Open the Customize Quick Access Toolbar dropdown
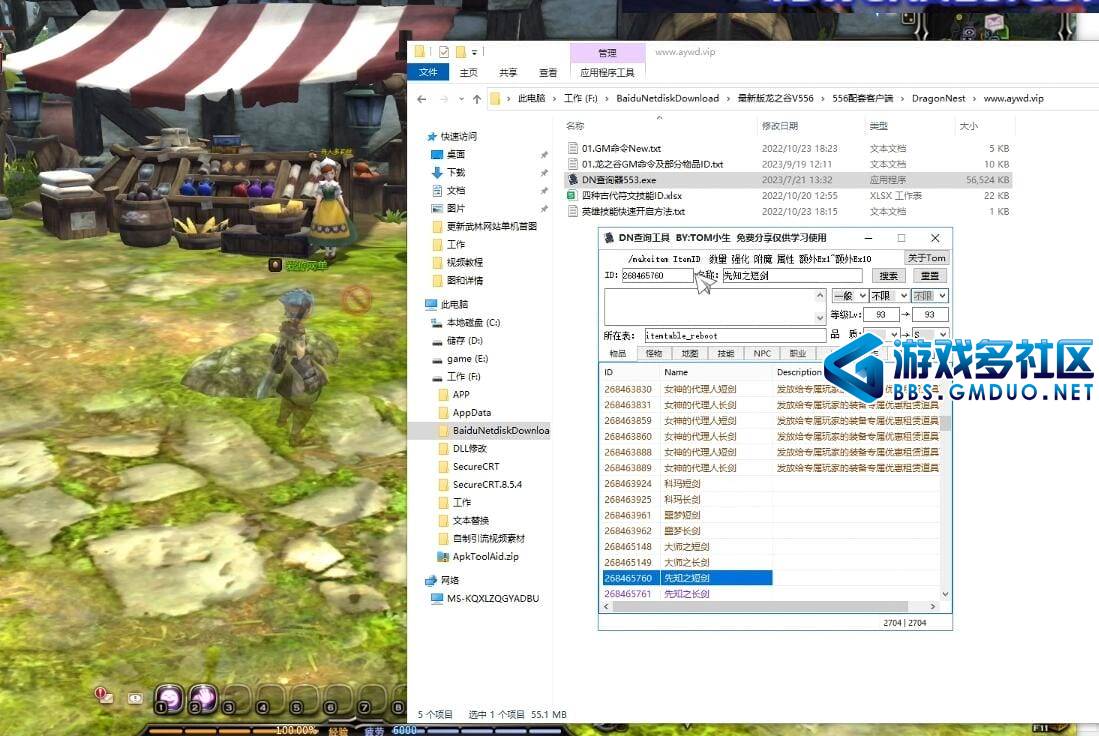This screenshot has width=1099, height=736. [x=475, y=52]
